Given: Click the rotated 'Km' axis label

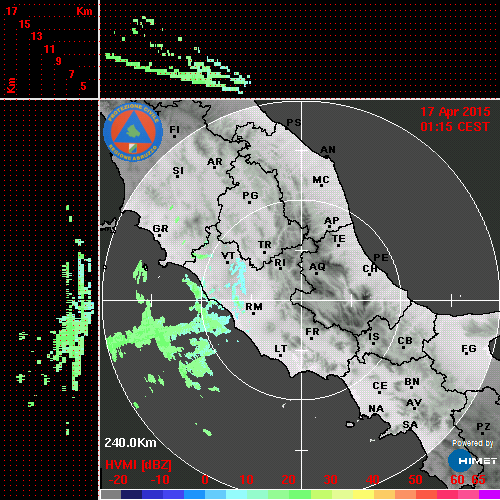Looking at the screenshot, I should [11, 86].
